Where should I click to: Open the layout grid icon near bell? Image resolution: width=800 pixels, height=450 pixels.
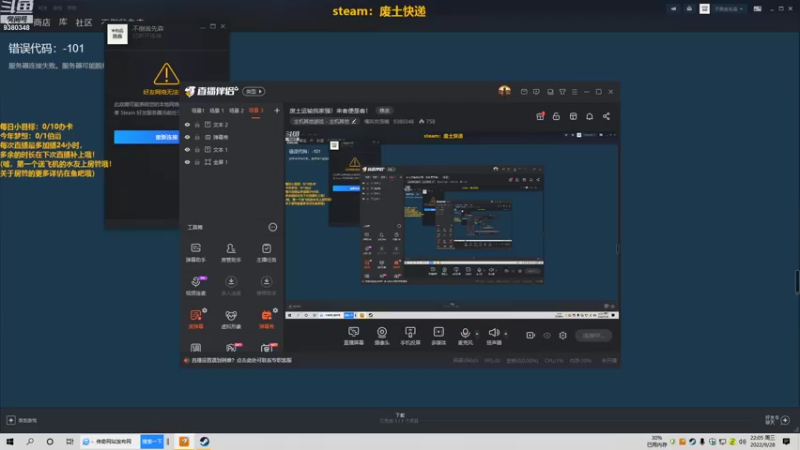(573, 116)
